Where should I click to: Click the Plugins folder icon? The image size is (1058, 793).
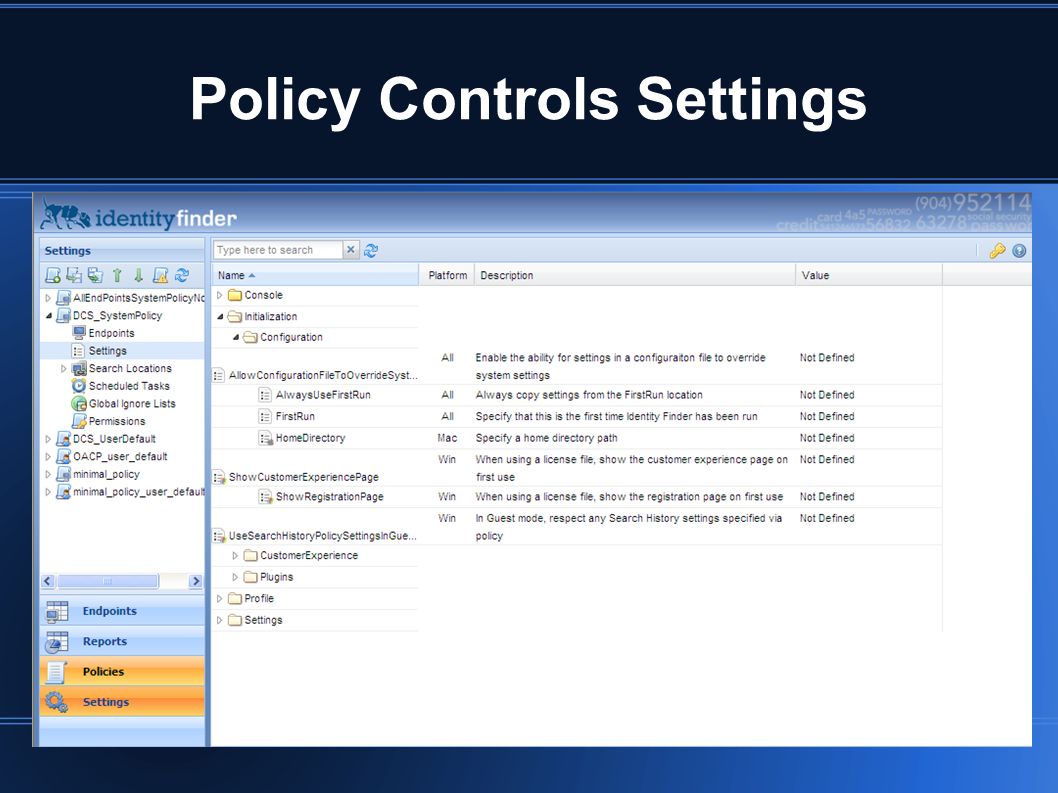(x=250, y=577)
